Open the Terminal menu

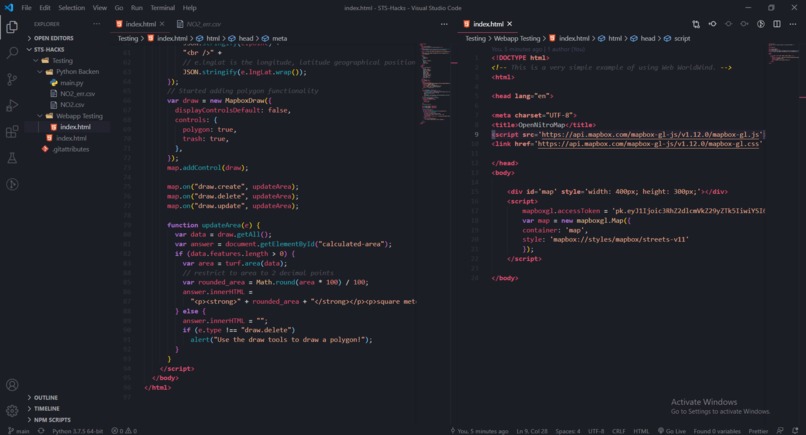tap(162, 8)
